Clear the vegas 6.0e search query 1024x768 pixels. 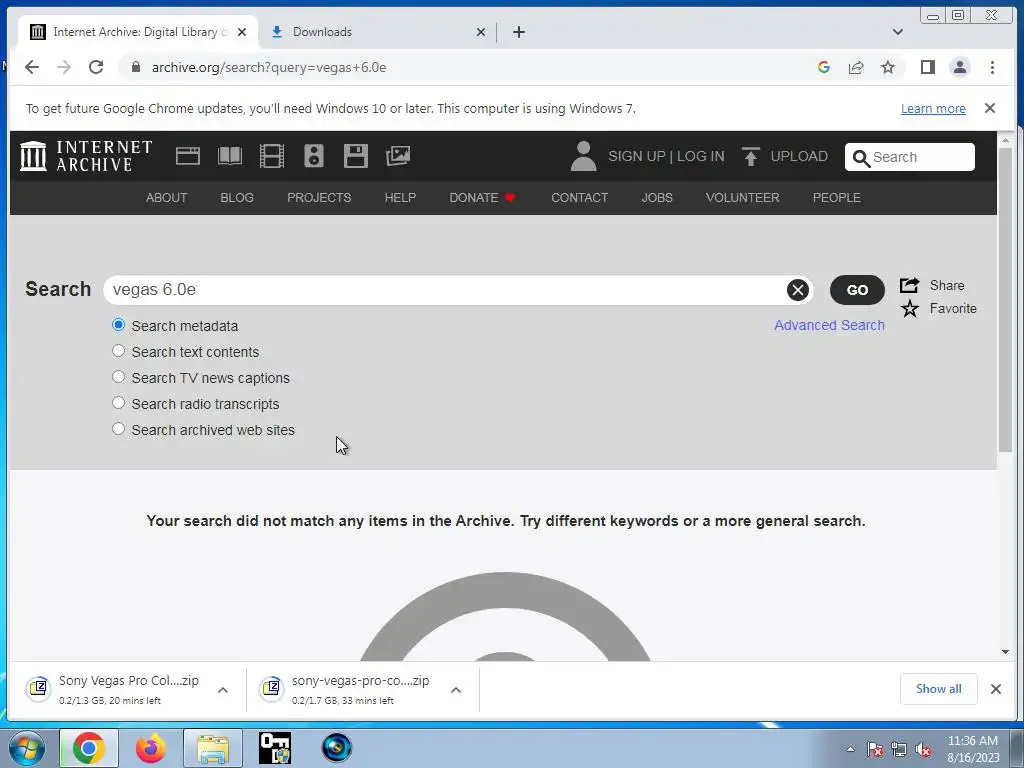pos(797,290)
